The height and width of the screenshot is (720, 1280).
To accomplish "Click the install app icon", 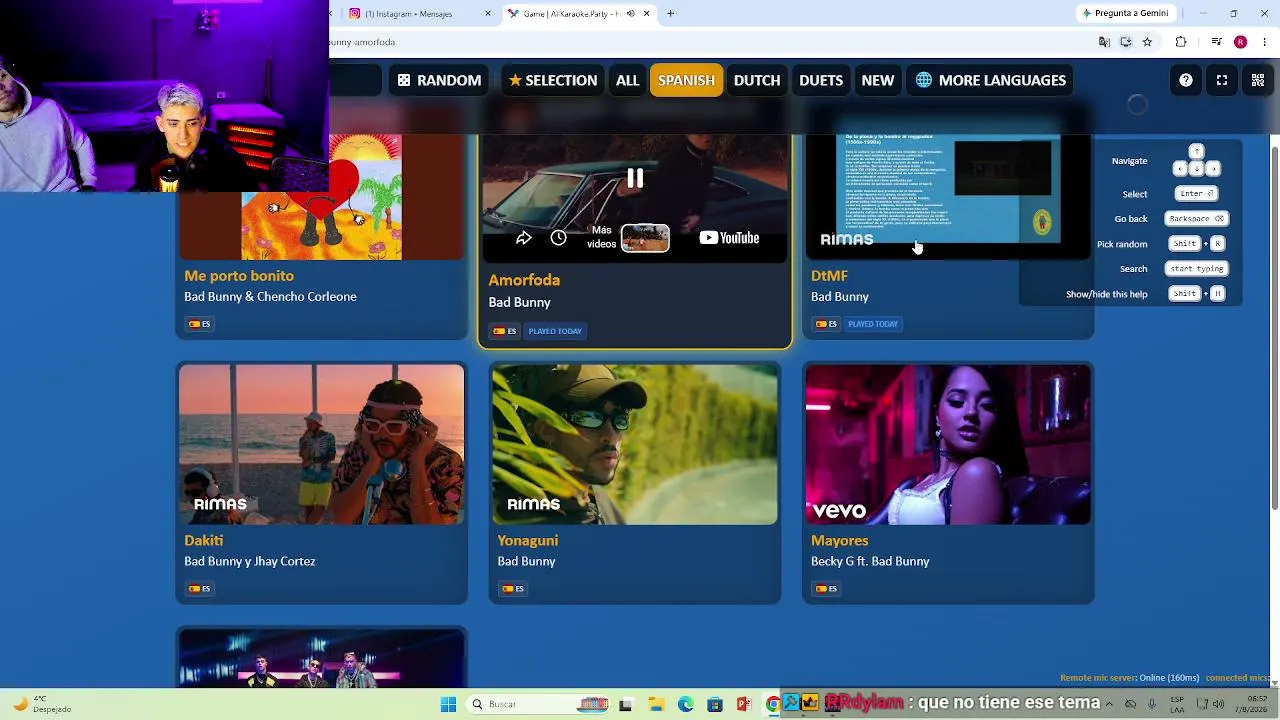I will [x=1126, y=42].
